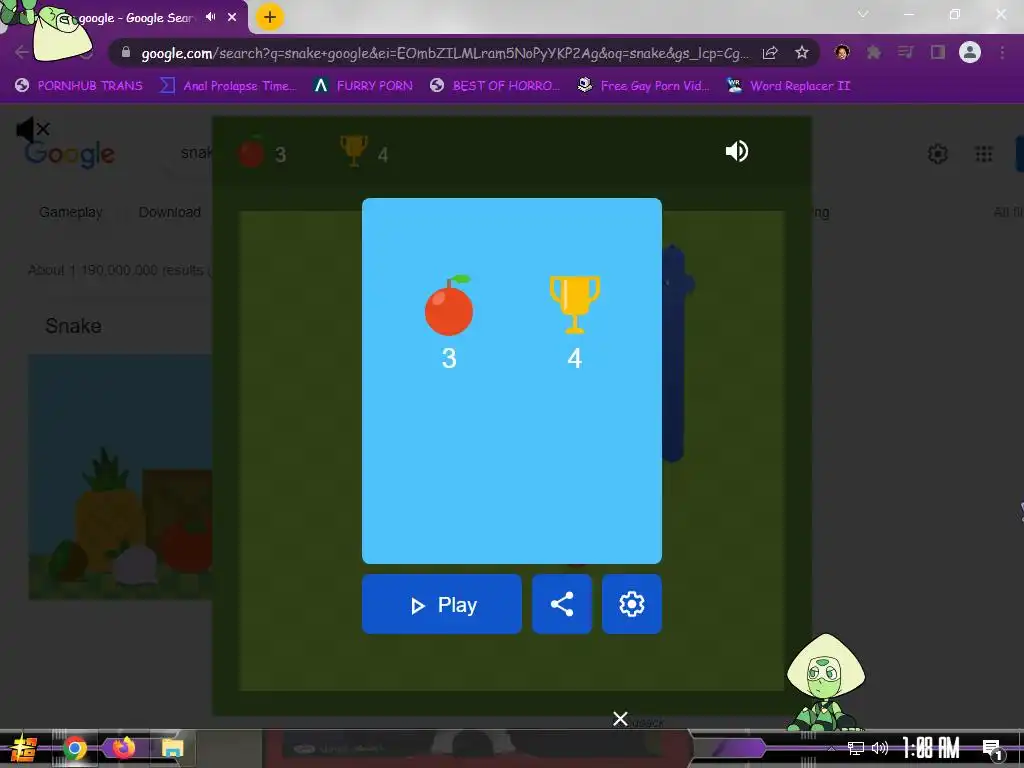This screenshot has height=768, width=1024.
Task: Click the apple score icon in result card
Action: point(449,305)
